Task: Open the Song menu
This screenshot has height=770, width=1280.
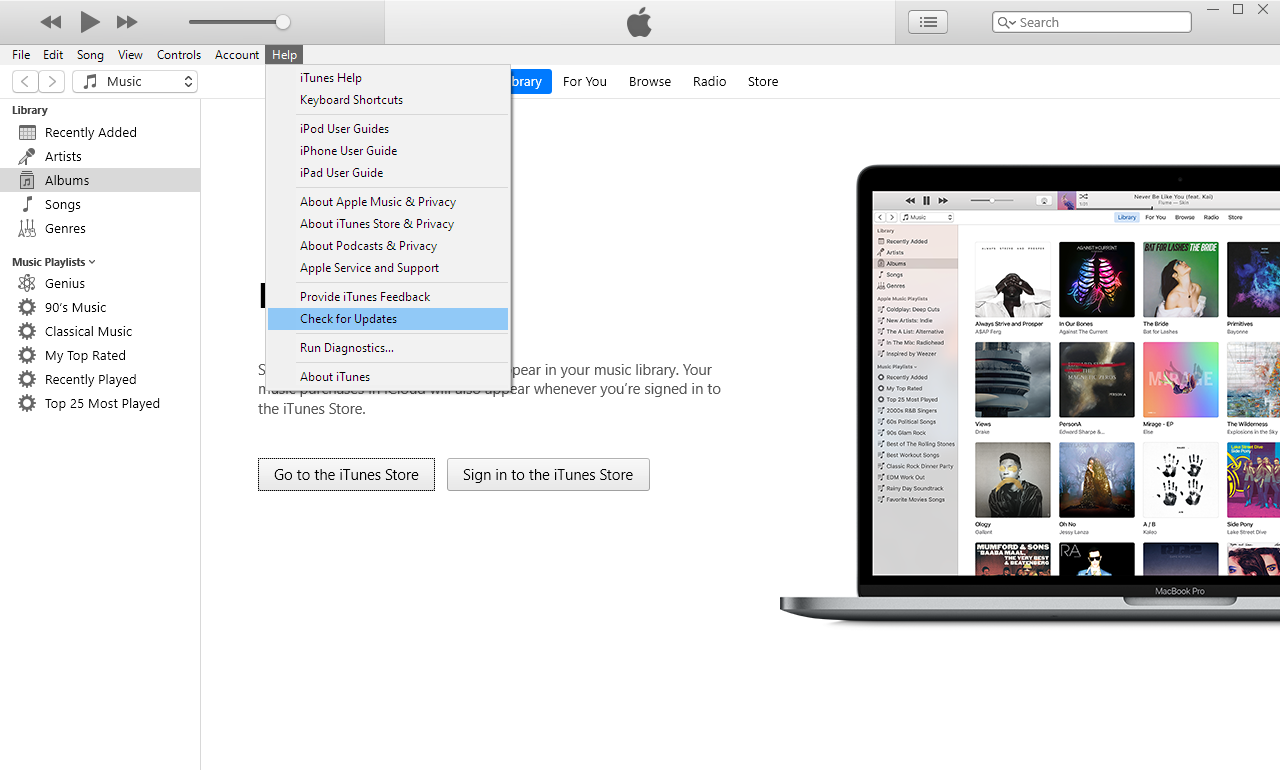Action: tap(90, 55)
